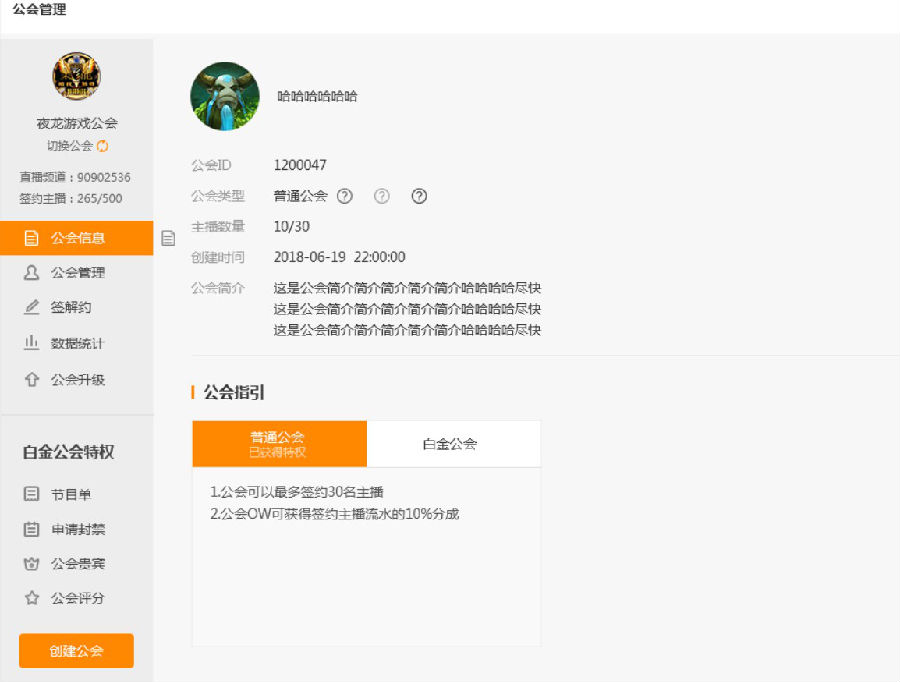Image resolution: width=900 pixels, height=682 pixels.
Task: Click the orange refresh icon next to 切换公会
Action: (103, 146)
